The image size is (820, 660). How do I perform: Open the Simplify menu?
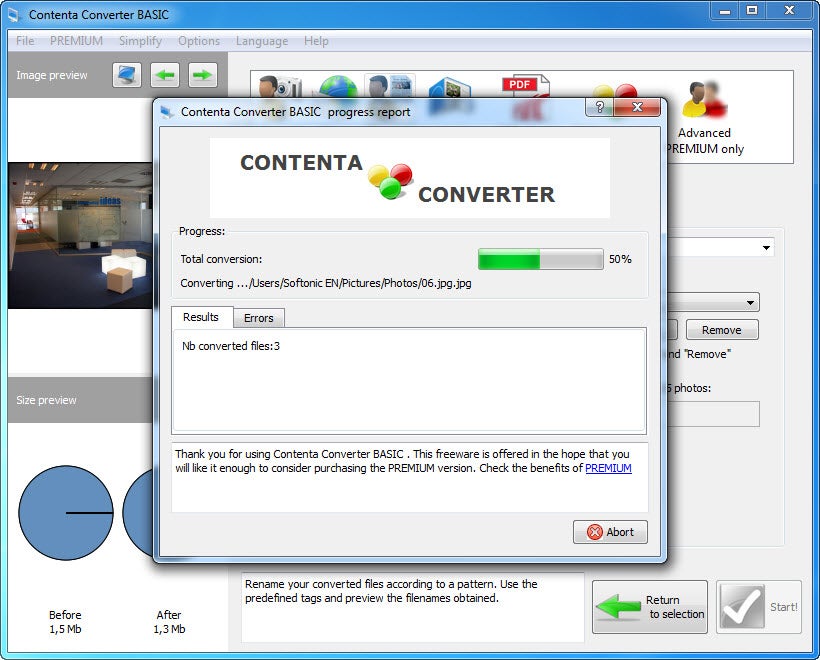coord(140,41)
